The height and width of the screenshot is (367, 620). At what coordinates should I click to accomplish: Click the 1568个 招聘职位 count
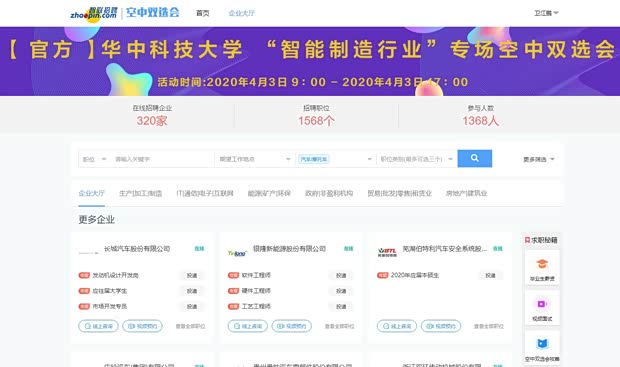pos(316,121)
